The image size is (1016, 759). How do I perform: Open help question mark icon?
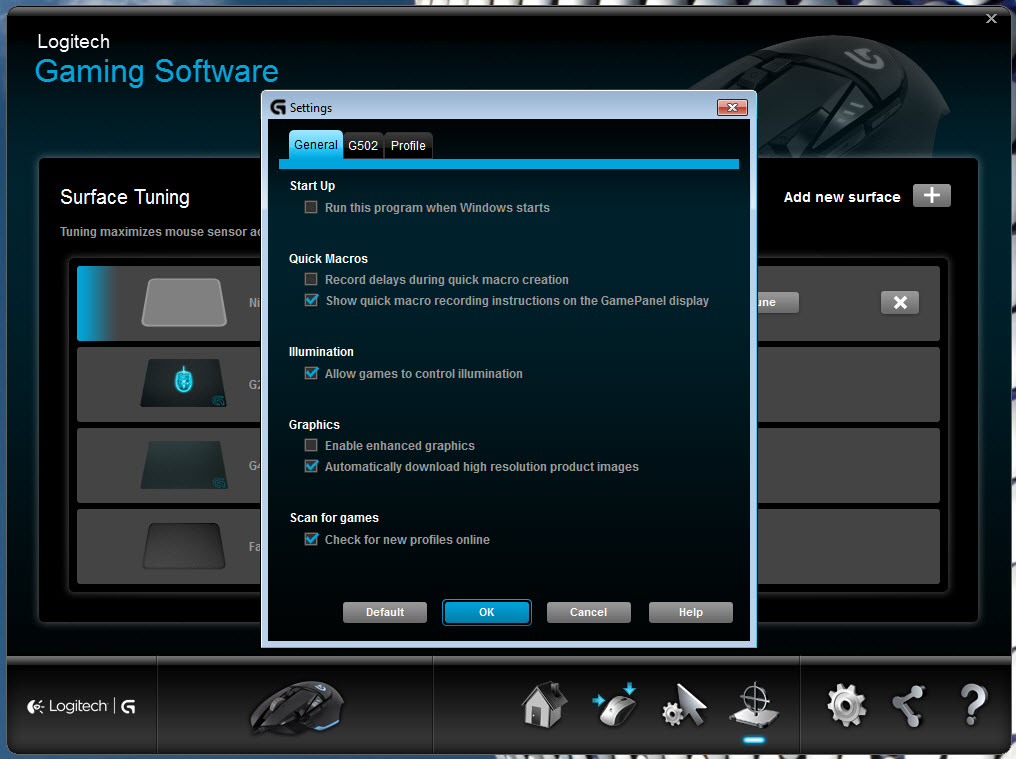point(973,705)
